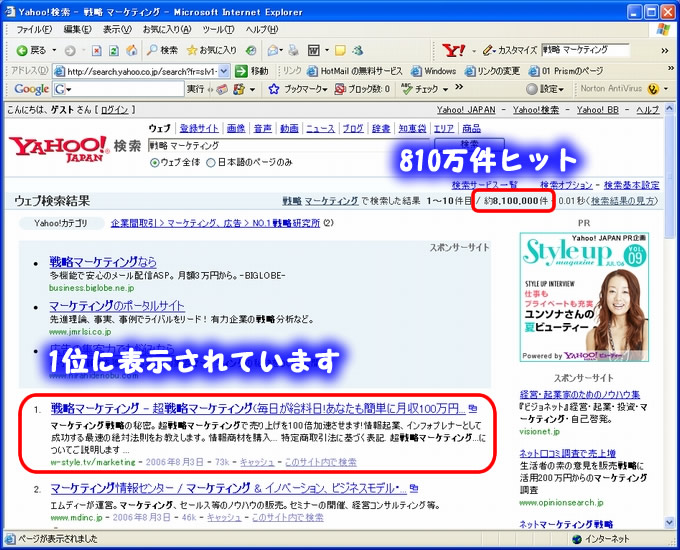The image size is (680, 550).
Task: Open result 2 マーケティング情報センター link
Action: click(x=229, y=488)
